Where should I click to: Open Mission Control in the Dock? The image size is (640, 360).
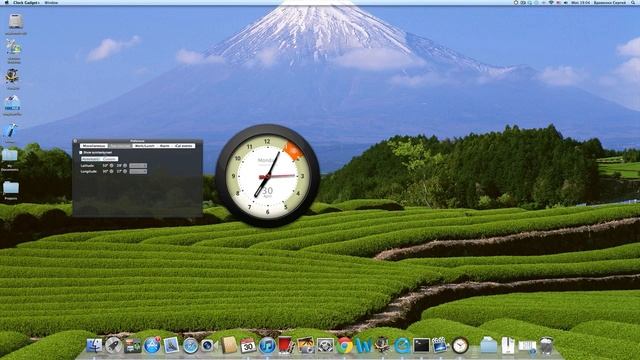[133, 346]
